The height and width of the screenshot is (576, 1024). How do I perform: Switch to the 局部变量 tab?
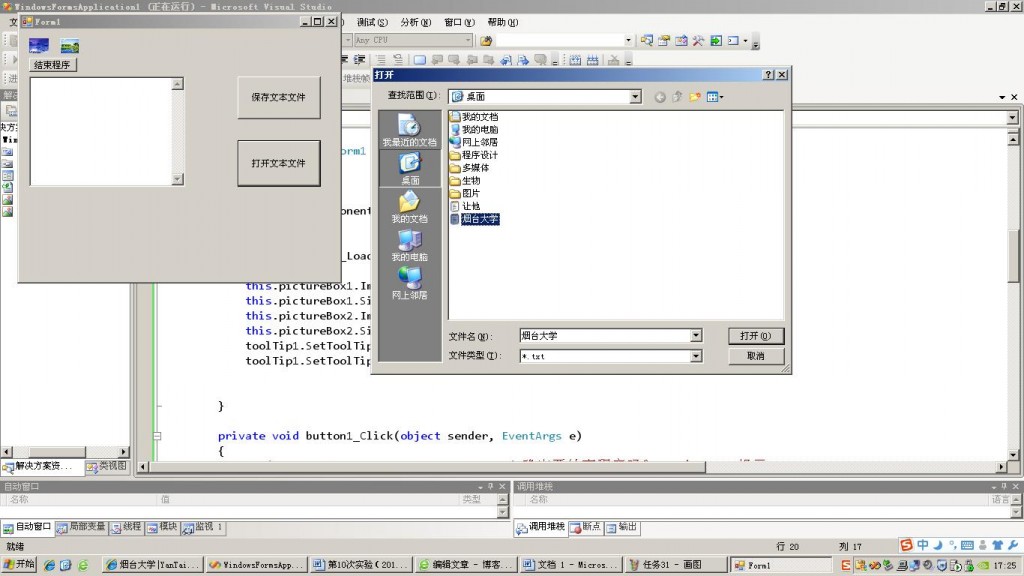tap(81, 527)
